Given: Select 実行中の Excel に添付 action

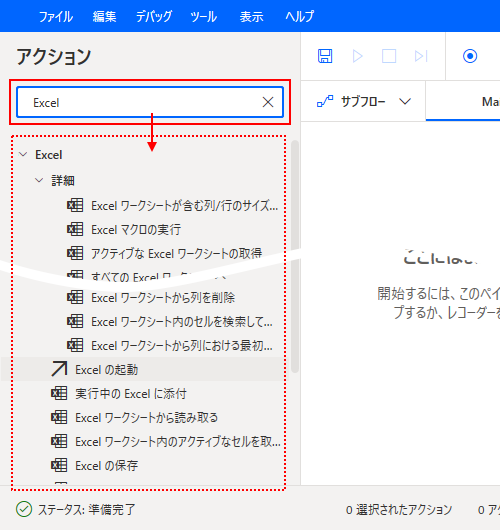Looking at the screenshot, I should coord(131,393).
